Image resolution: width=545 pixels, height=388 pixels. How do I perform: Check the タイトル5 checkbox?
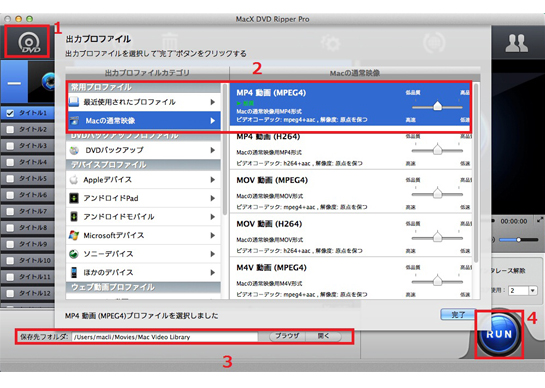coord(10,178)
